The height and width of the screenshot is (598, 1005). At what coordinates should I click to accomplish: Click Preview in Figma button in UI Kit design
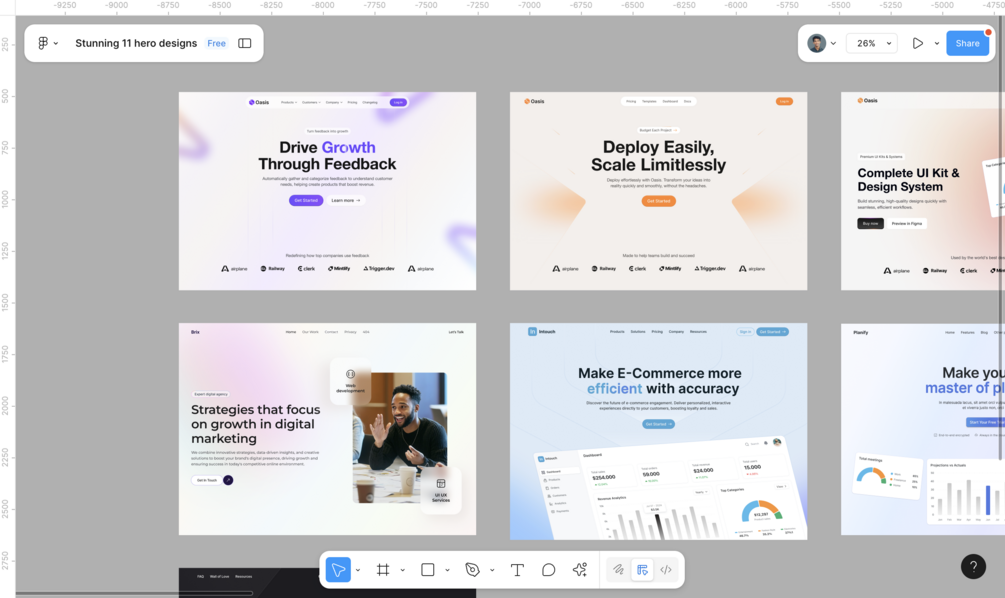(906, 224)
